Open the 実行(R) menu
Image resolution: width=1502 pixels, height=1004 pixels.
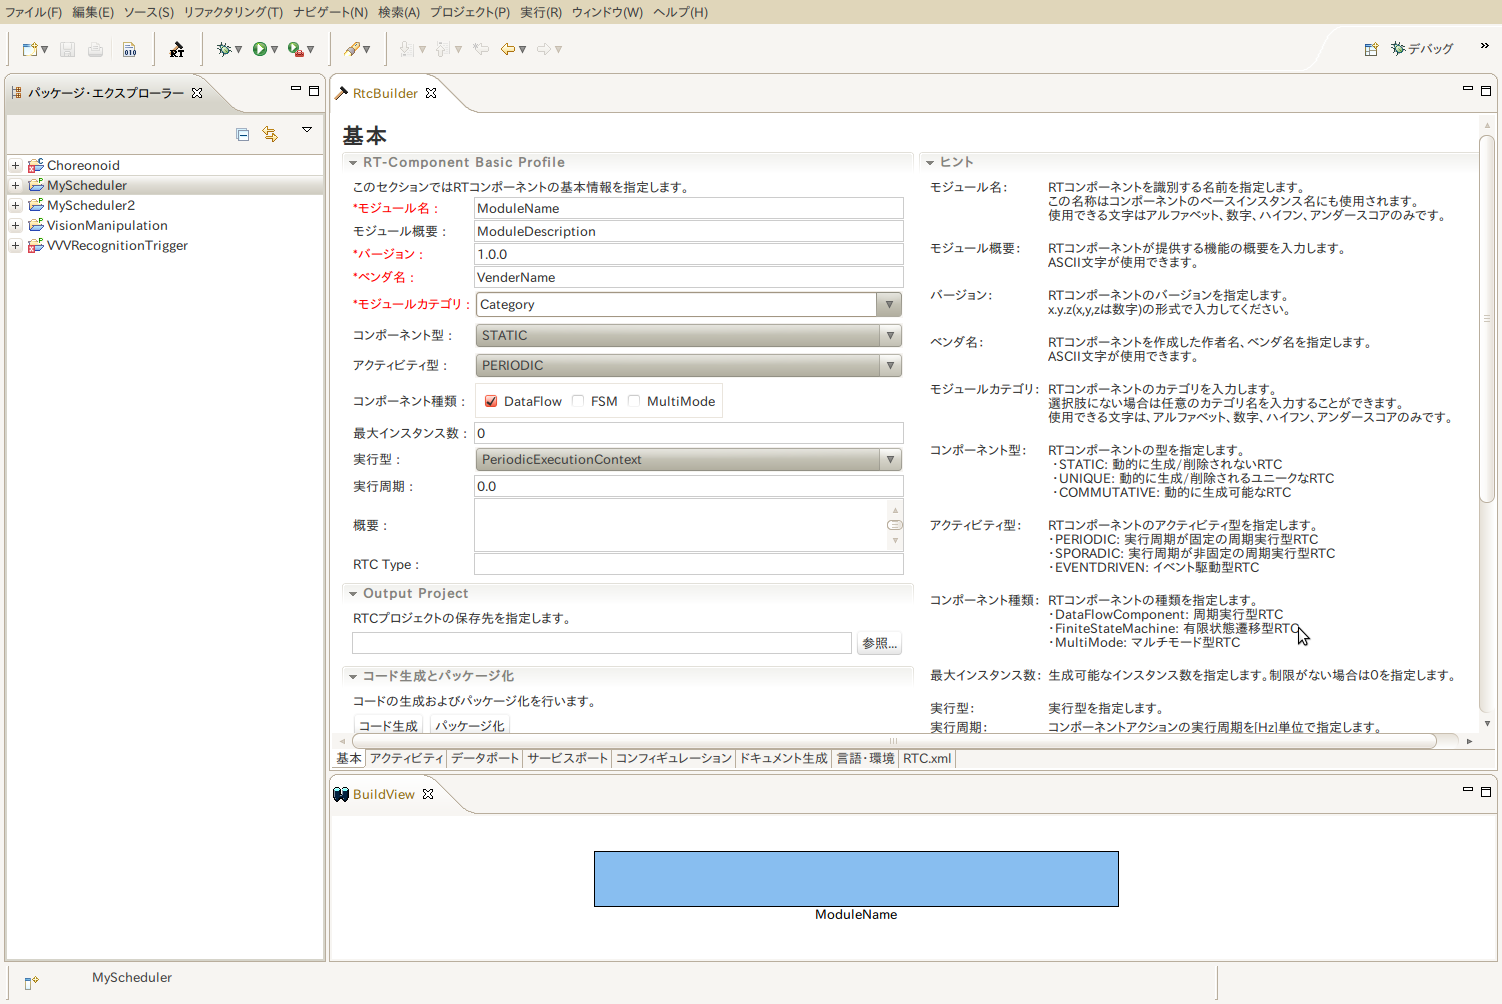click(541, 12)
